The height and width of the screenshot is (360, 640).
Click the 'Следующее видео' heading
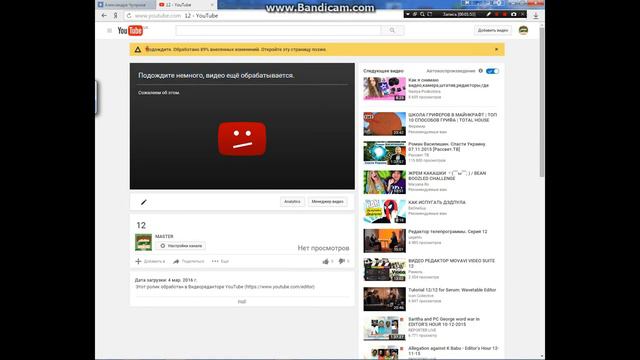tap(383, 71)
